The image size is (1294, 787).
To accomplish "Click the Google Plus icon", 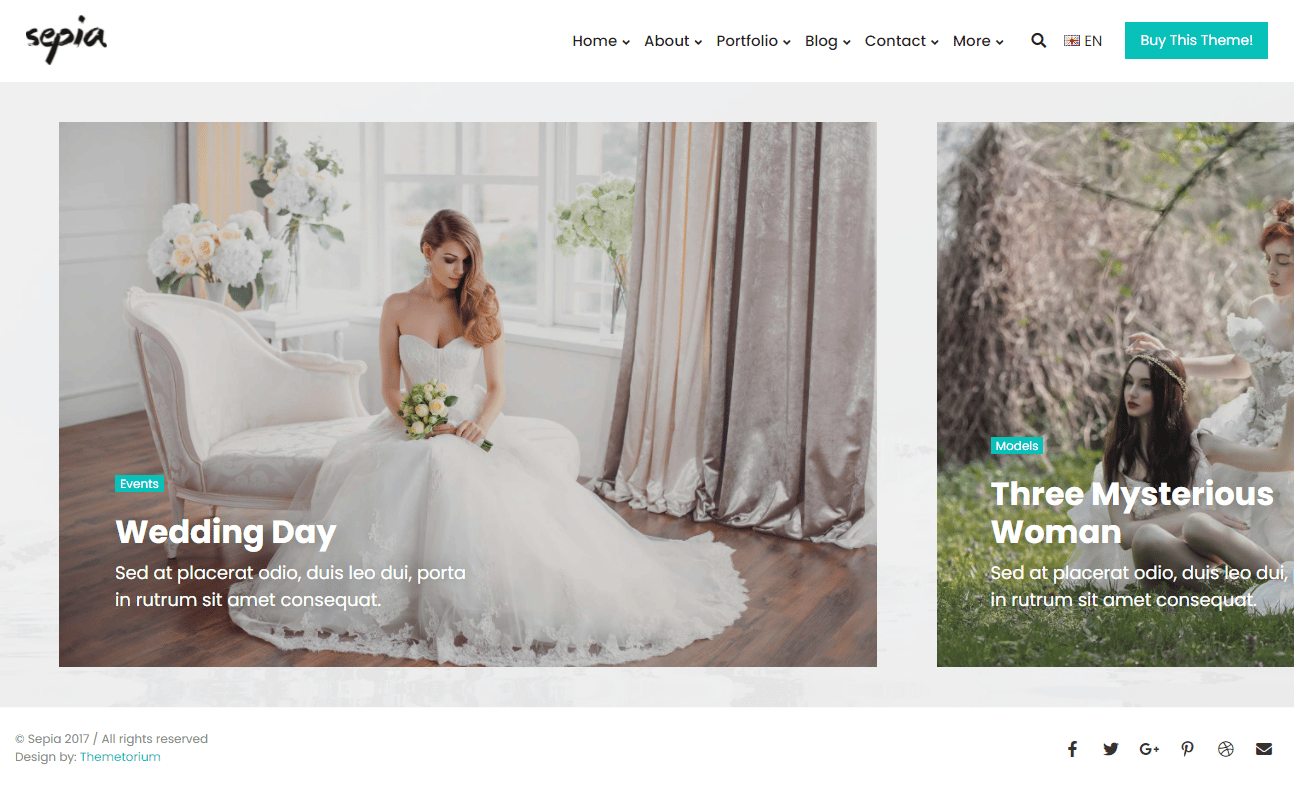I will point(1149,749).
